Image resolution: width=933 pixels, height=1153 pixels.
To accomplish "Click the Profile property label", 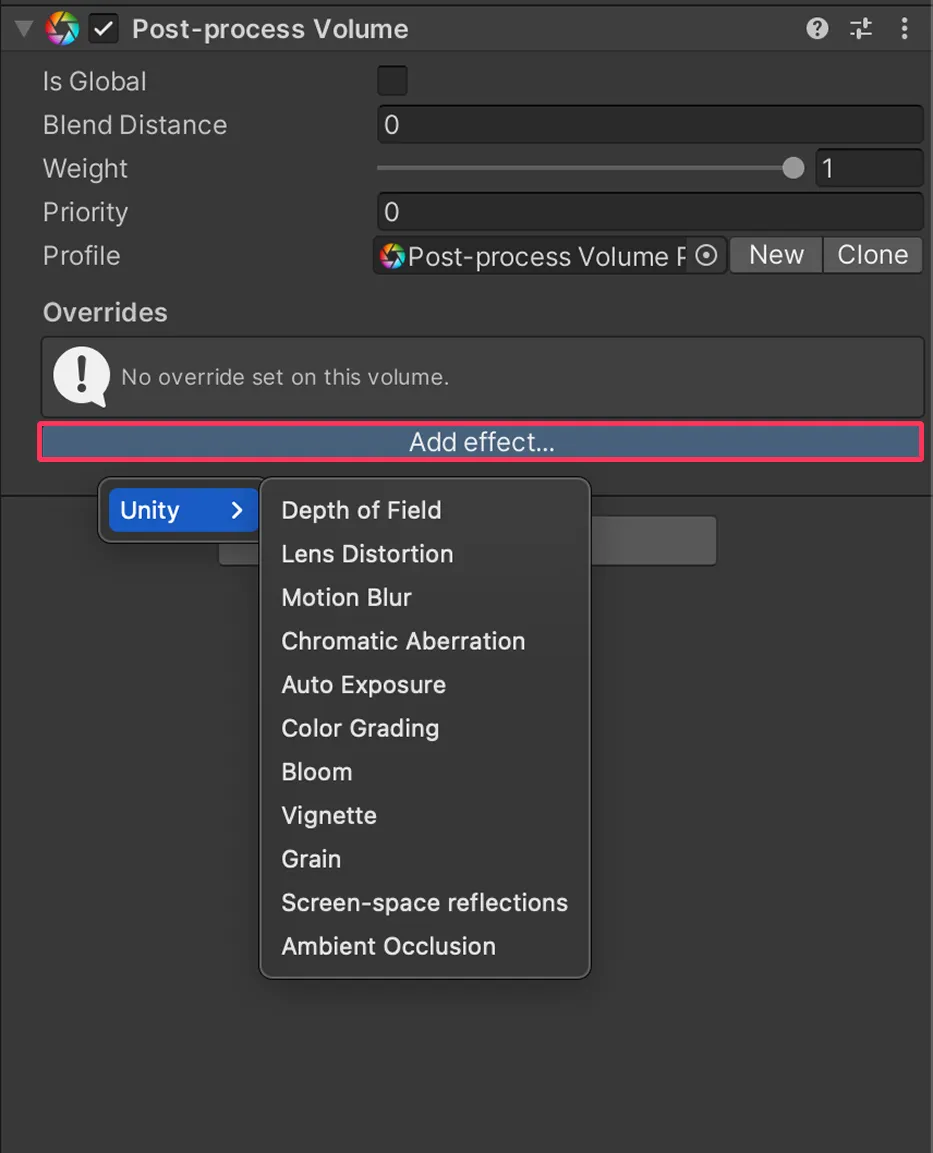I will (x=81, y=256).
